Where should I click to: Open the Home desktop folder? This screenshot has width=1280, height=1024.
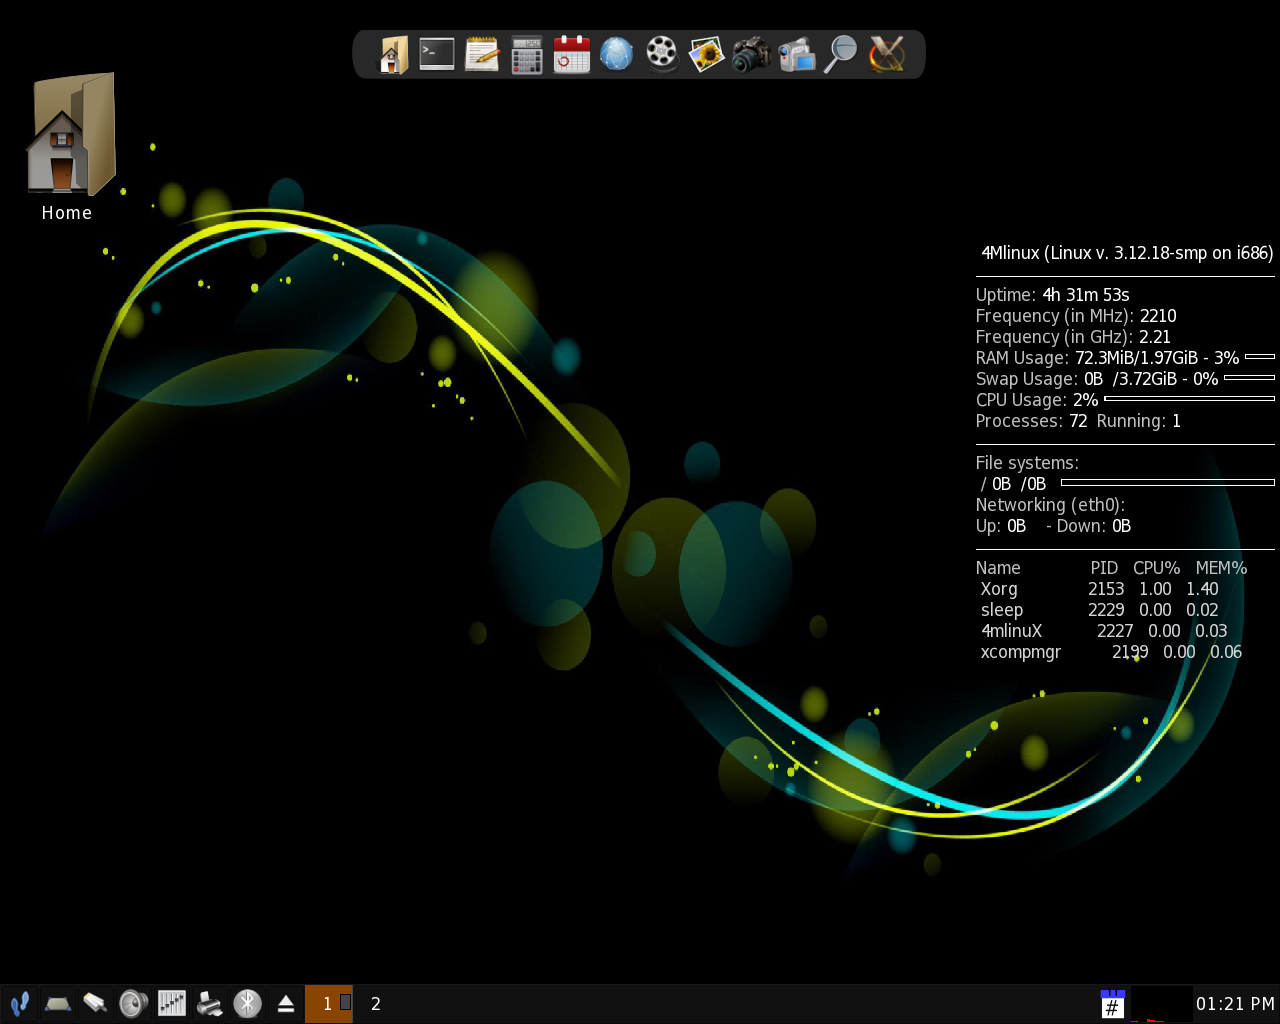click(x=69, y=147)
